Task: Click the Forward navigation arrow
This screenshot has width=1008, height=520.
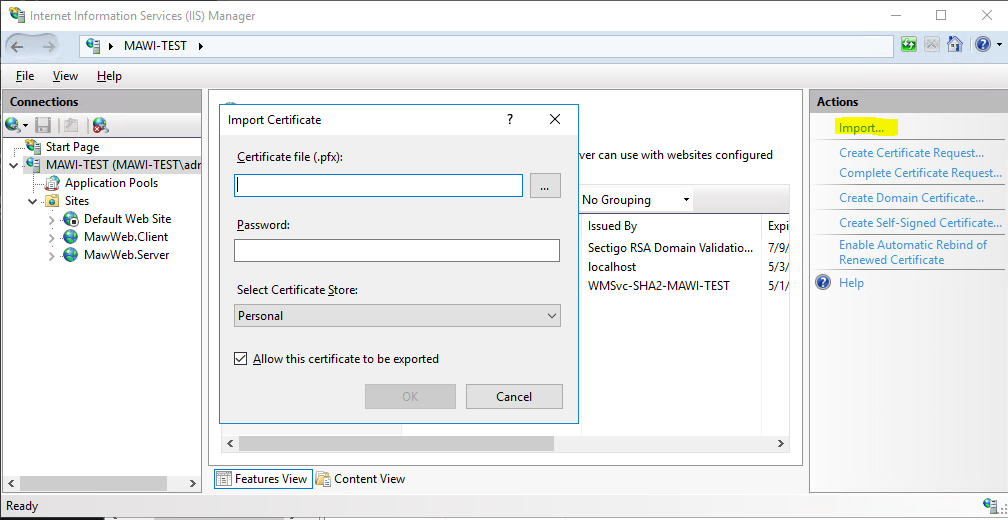Action: (x=48, y=46)
